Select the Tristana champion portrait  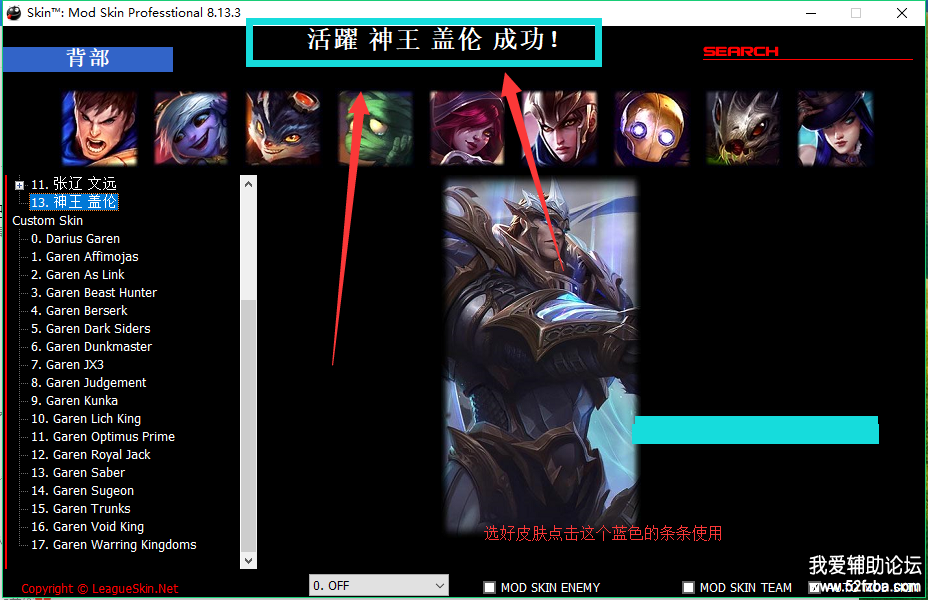pos(191,128)
